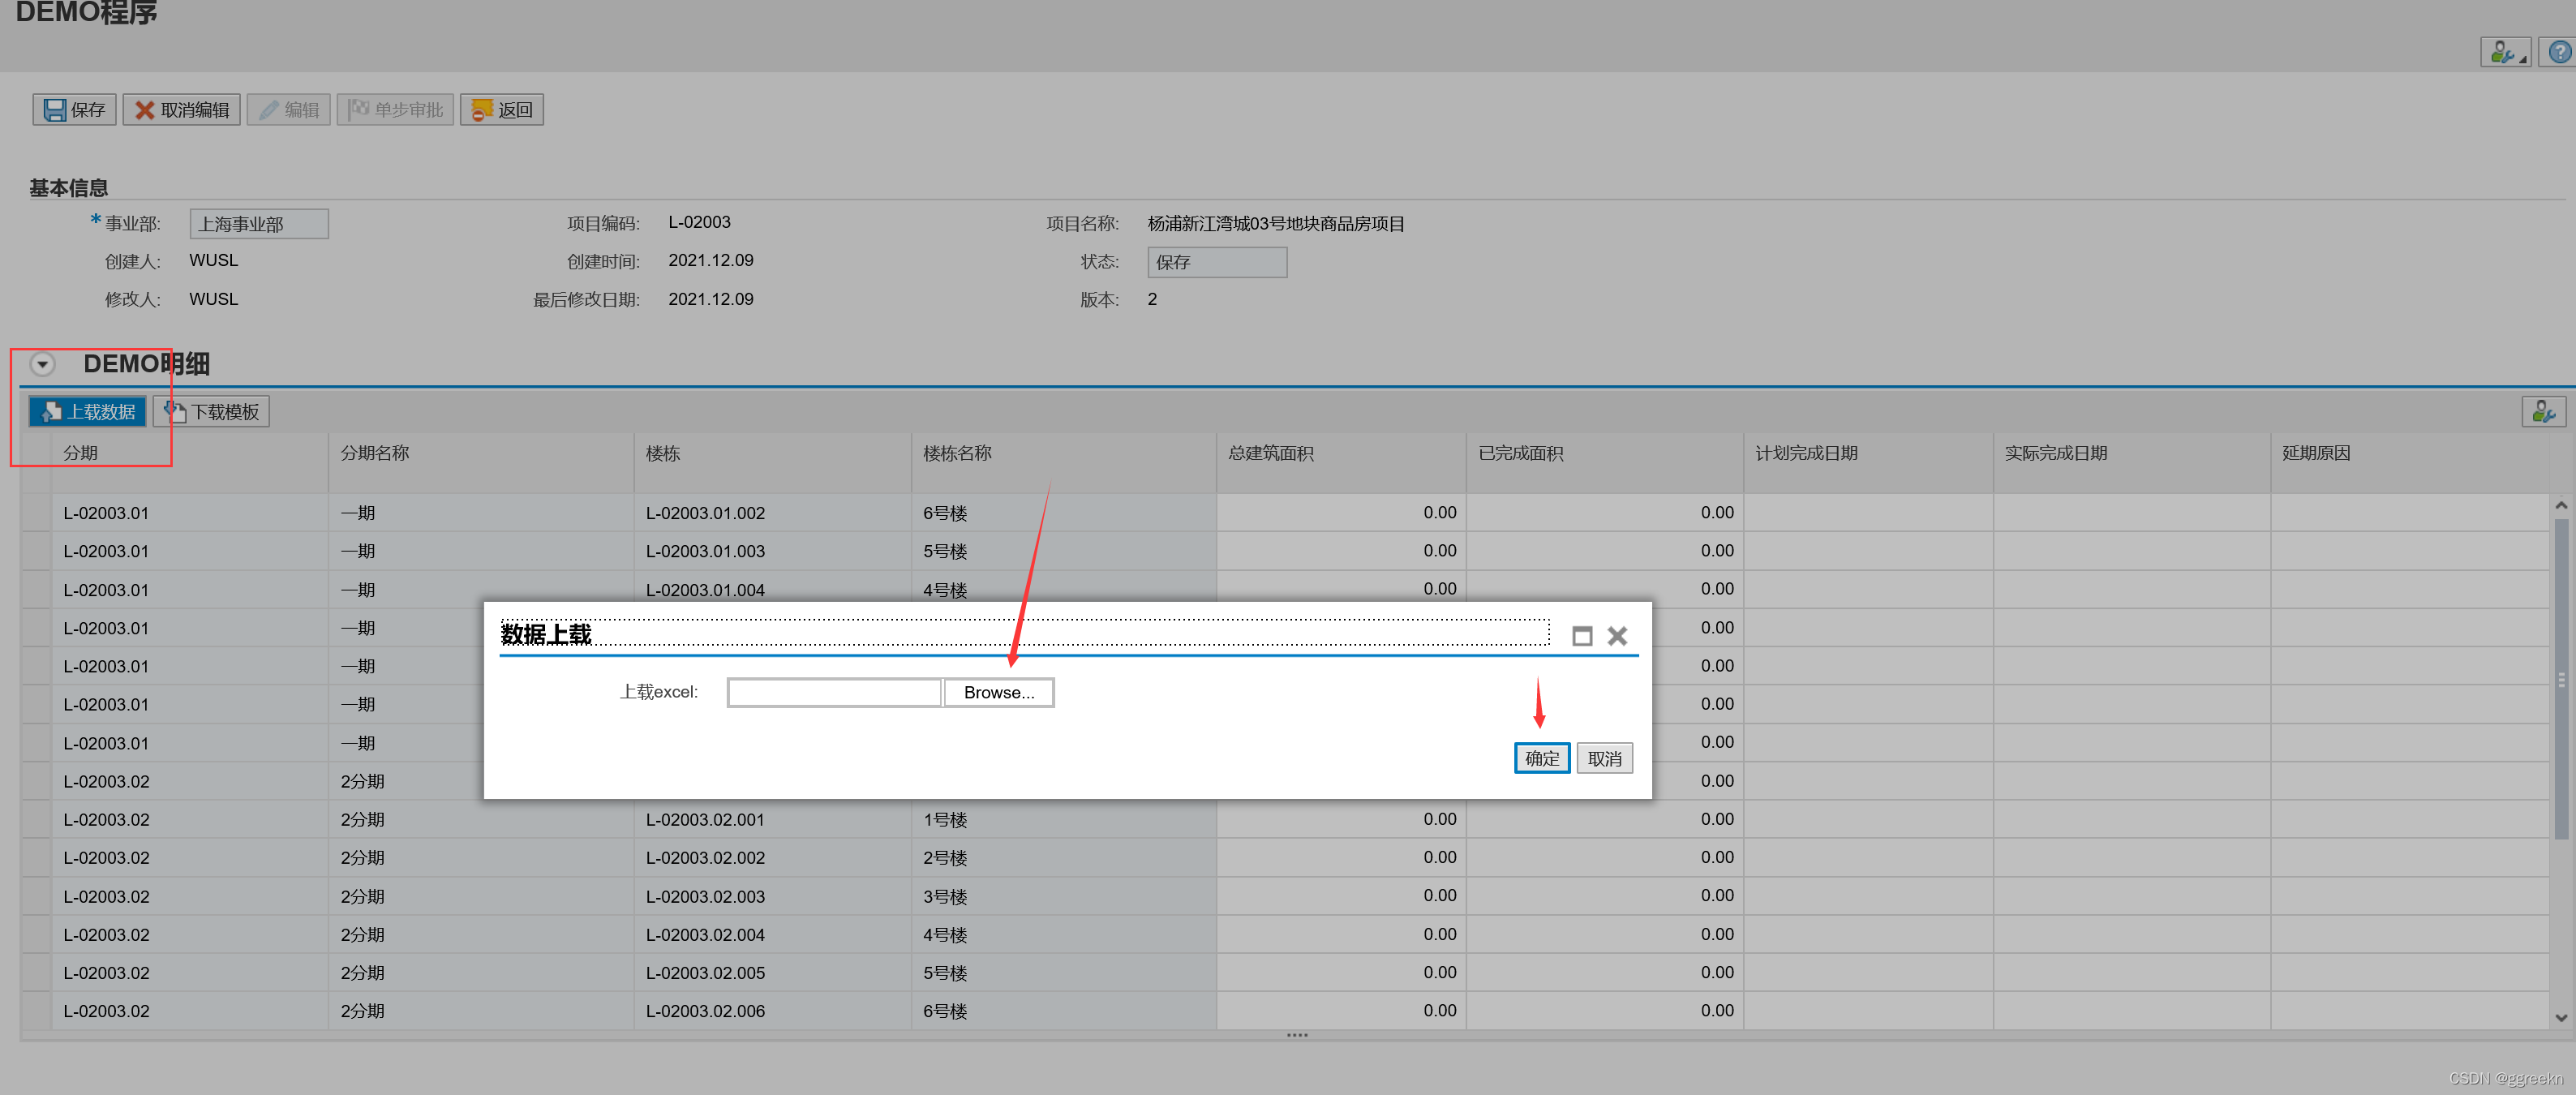Click the table scrollbar up arrow
Viewport: 2576px width, 1095px height.
point(2561,506)
